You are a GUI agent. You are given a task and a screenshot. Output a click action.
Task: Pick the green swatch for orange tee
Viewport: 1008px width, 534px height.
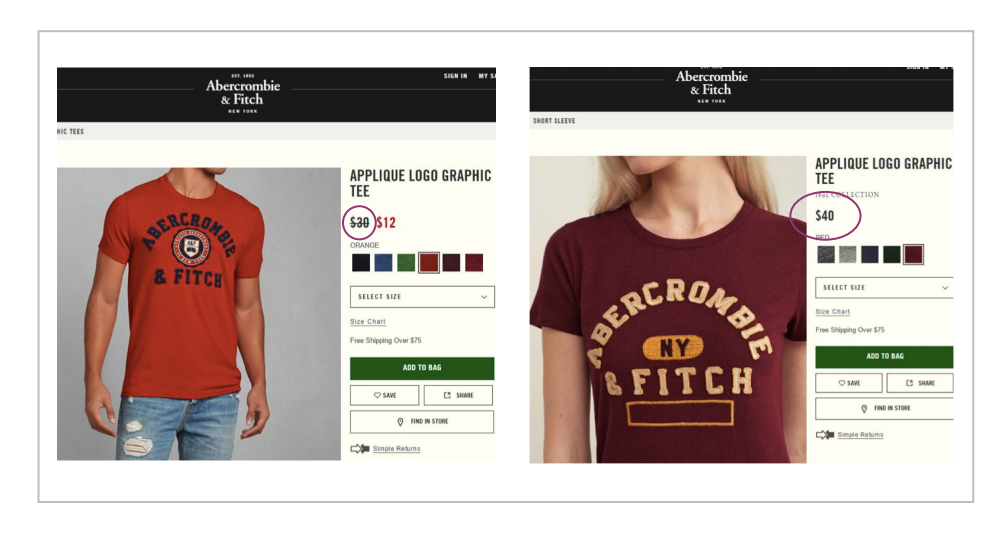pos(406,263)
